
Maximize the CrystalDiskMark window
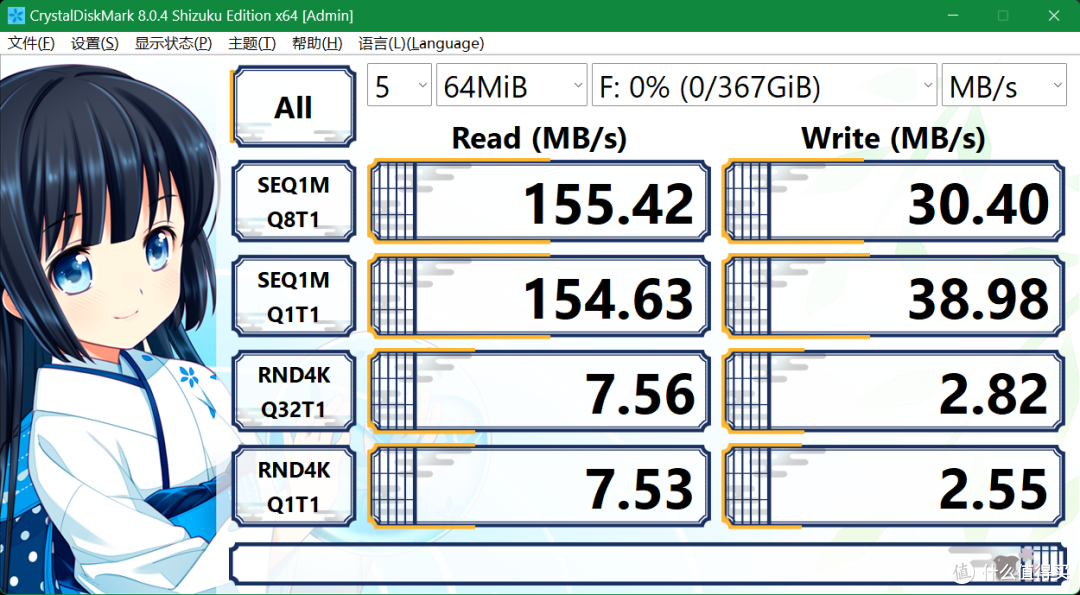pyautogui.click(x=1004, y=15)
